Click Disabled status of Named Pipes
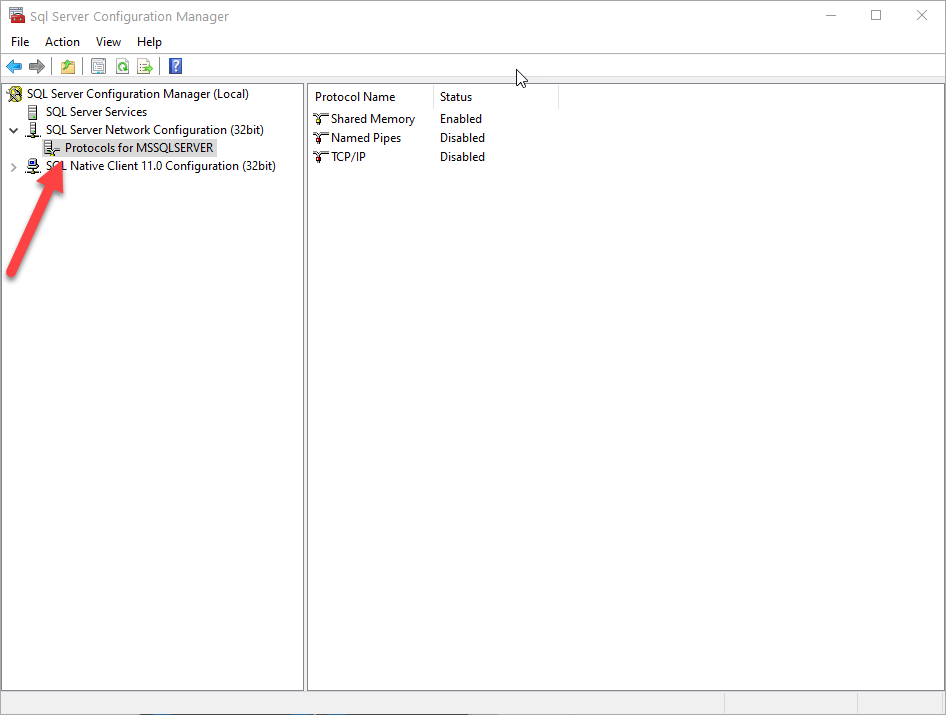This screenshot has width=946, height=715. coord(462,138)
